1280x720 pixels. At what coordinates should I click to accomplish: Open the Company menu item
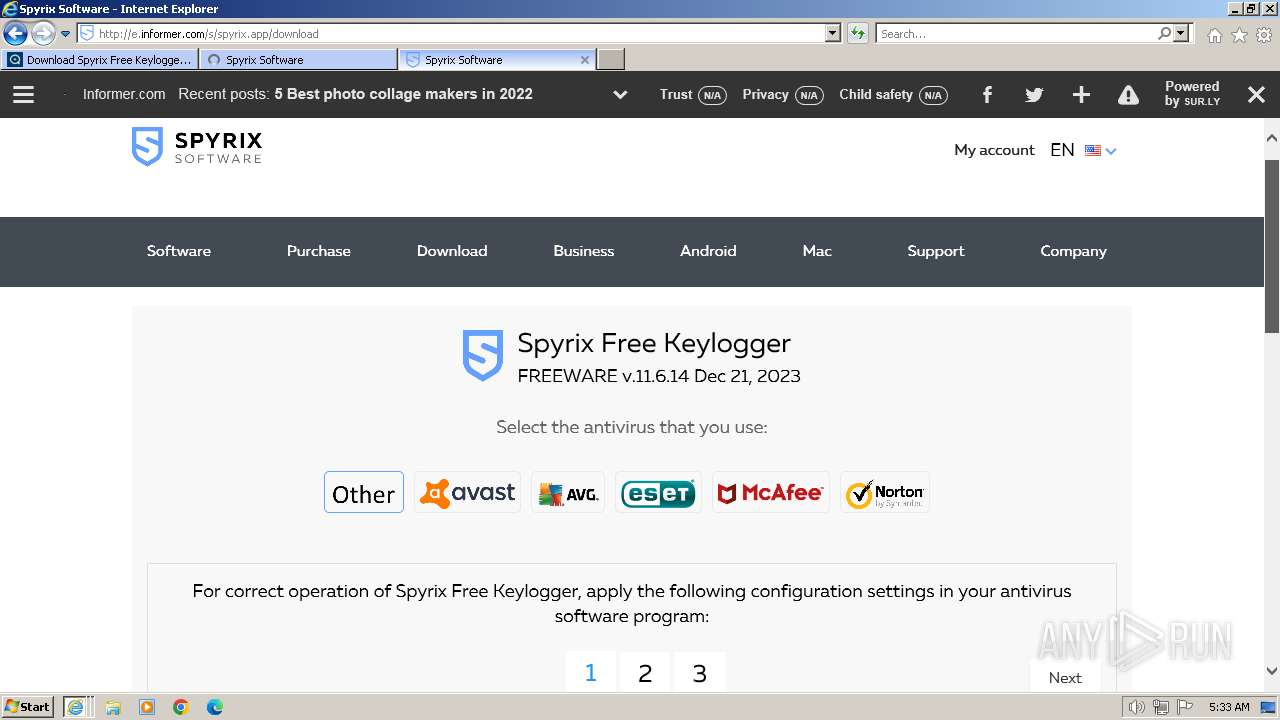click(x=1073, y=251)
